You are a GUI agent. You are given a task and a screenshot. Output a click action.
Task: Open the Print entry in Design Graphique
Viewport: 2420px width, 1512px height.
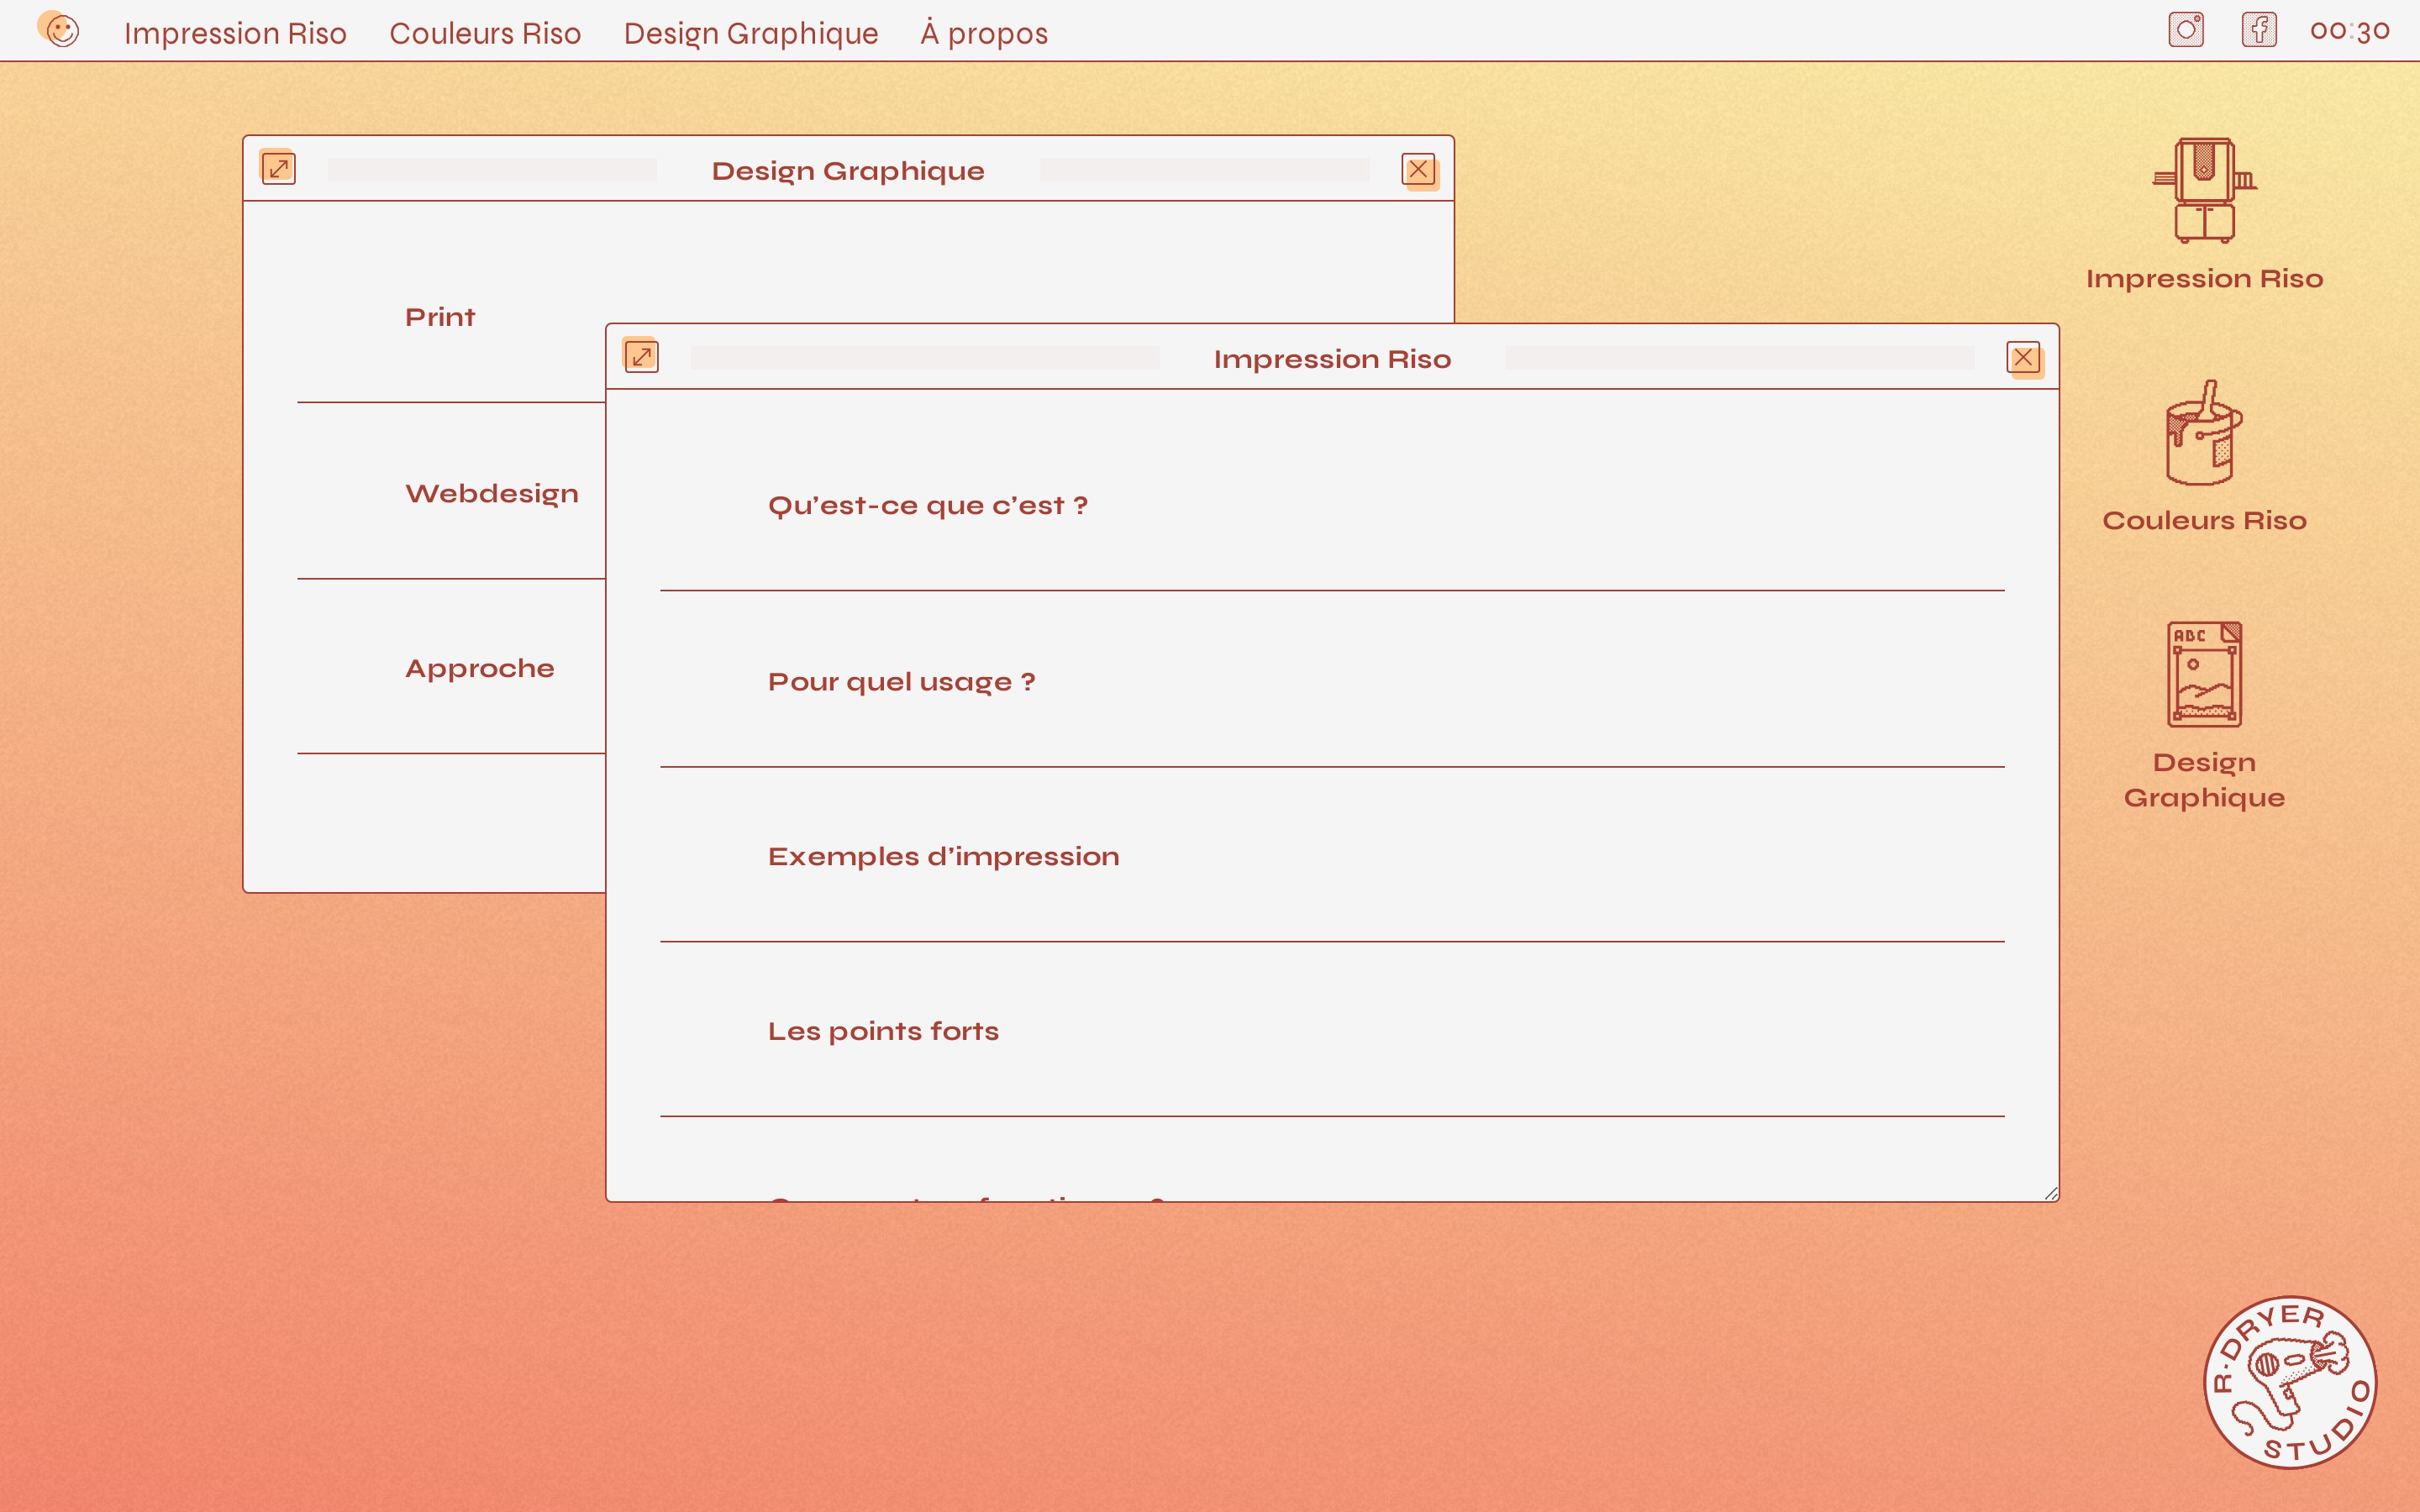(x=440, y=318)
